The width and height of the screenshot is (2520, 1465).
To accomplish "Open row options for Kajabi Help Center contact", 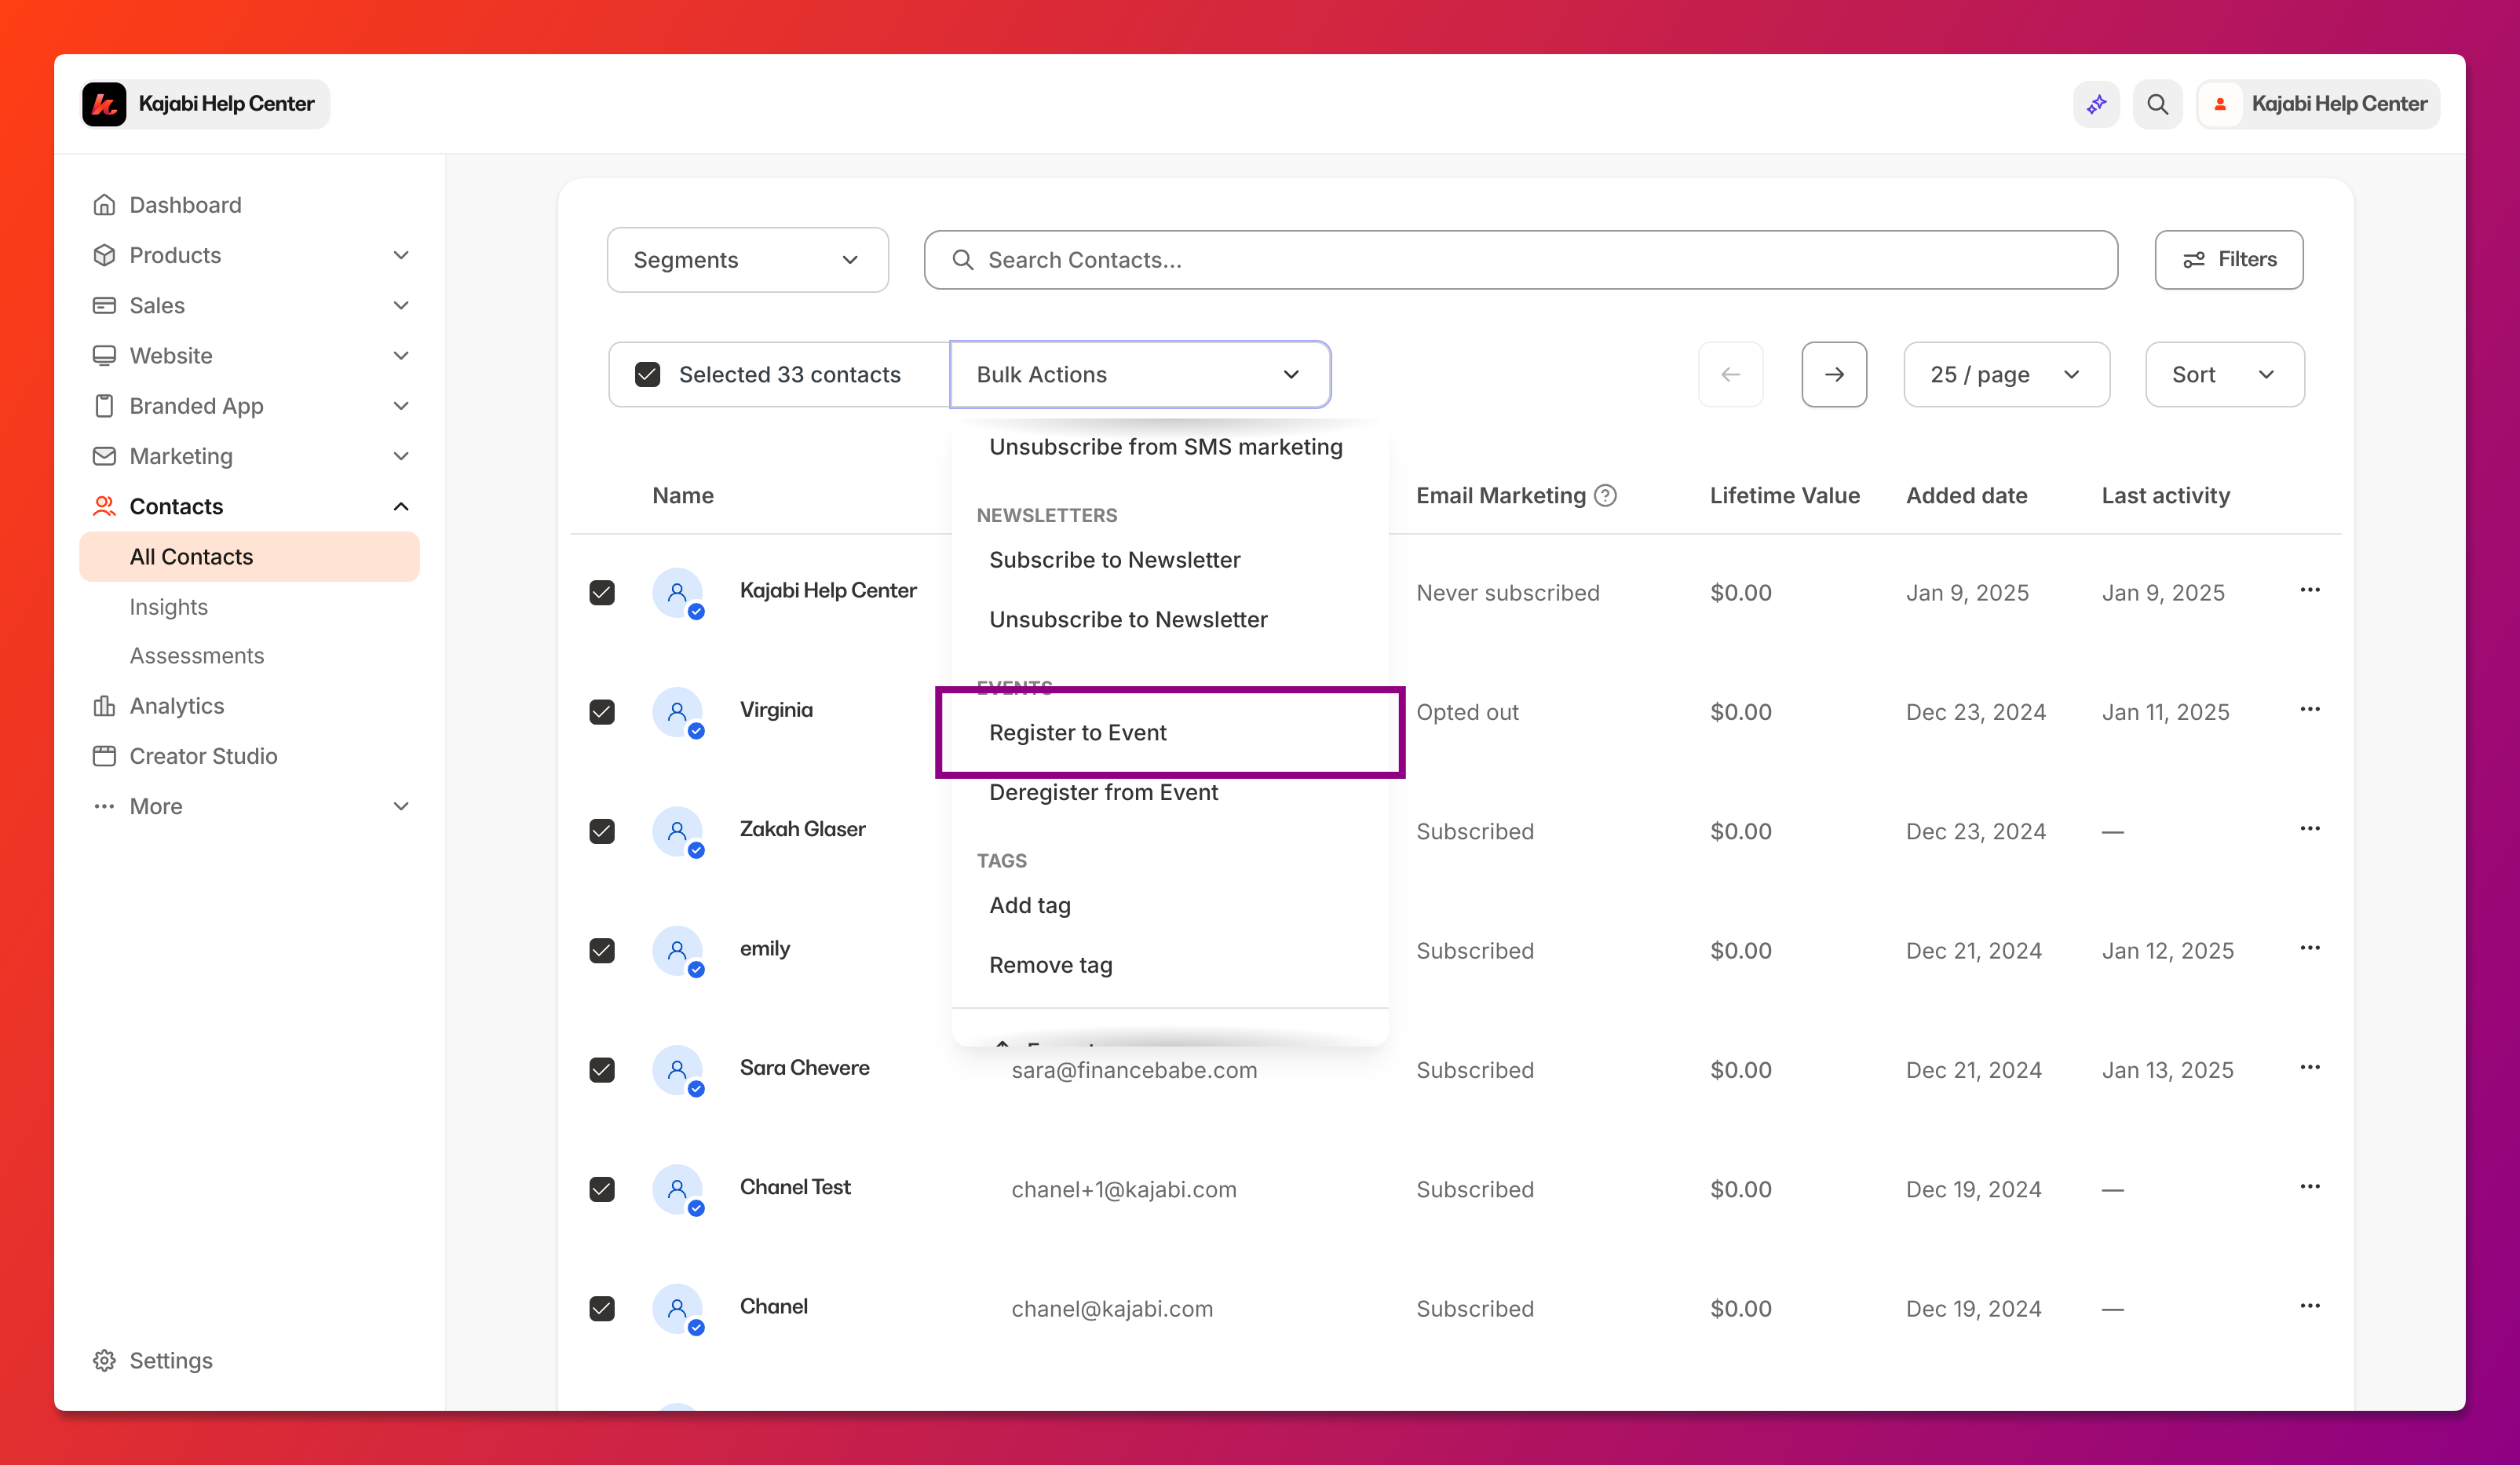I will pyautogui.click(x=2310, y=590).
